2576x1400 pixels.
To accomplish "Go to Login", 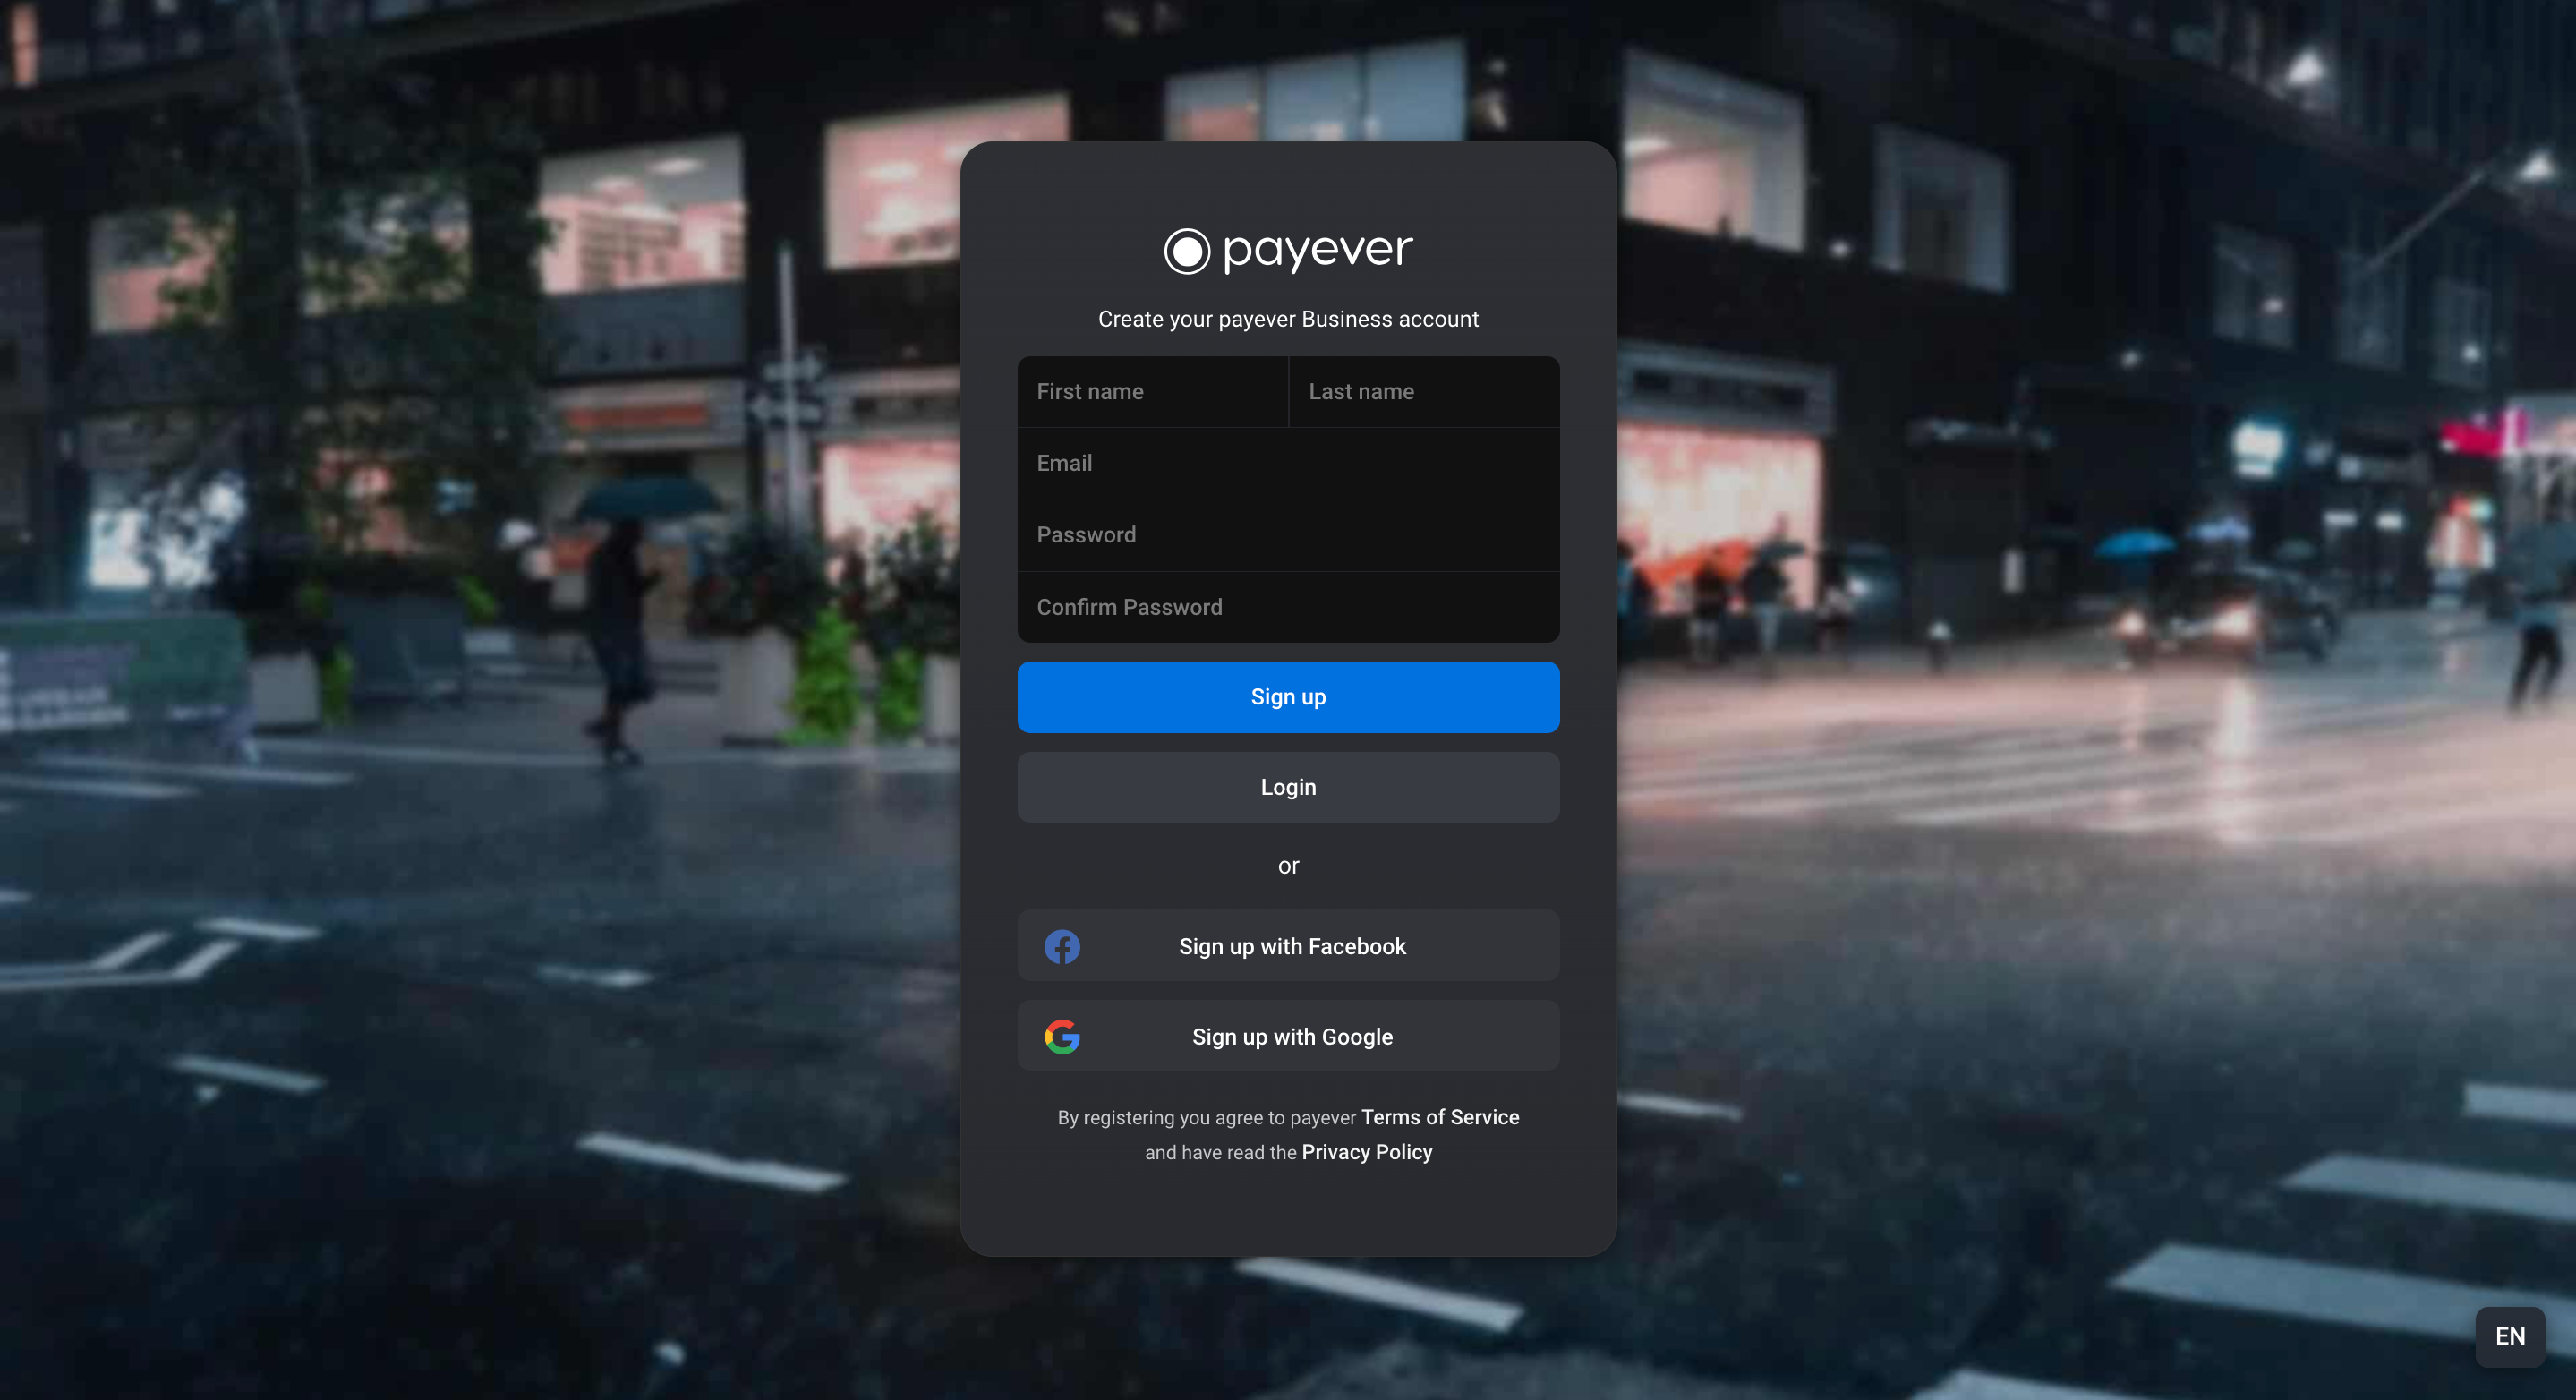I will tap(1288, 787).
